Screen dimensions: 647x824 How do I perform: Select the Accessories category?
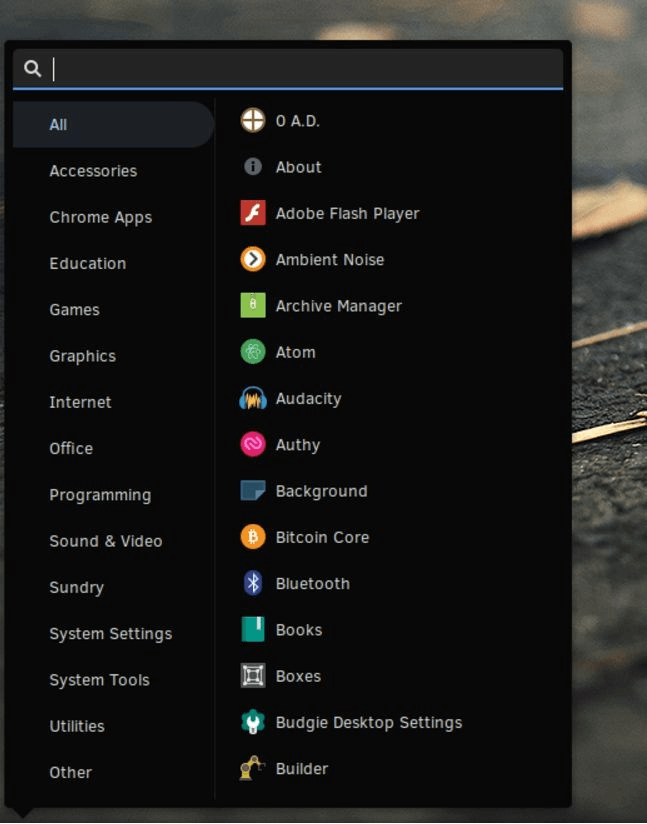[93, 171]
